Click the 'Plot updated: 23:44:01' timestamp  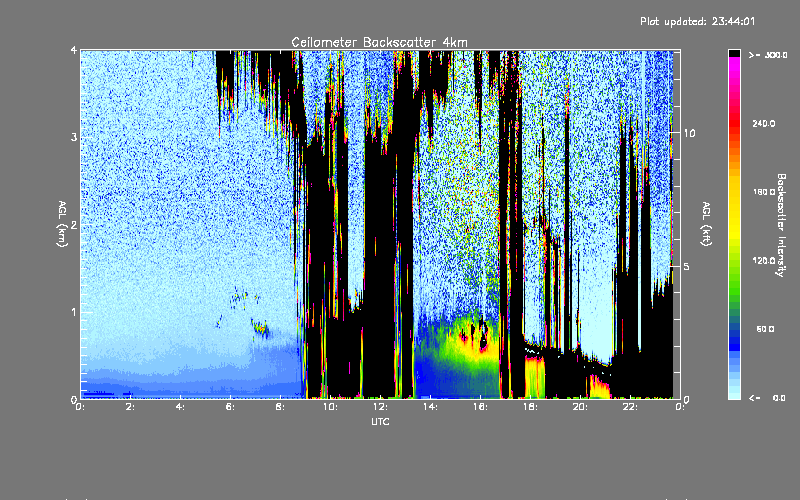[x=697, y=21]
